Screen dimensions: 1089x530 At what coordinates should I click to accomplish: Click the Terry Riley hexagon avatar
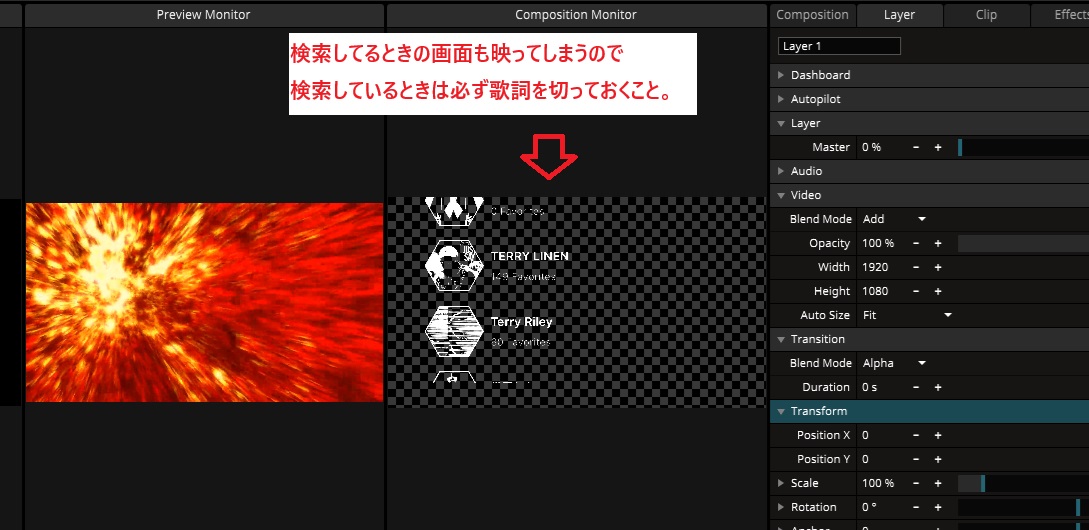(454, 331)
